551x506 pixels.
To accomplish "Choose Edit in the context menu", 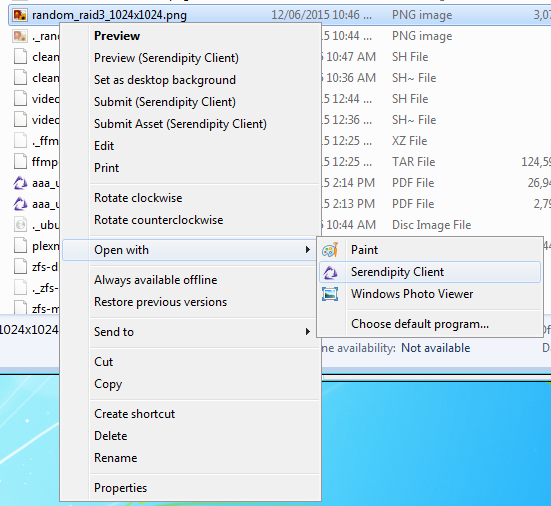I will tap(104, 146).
